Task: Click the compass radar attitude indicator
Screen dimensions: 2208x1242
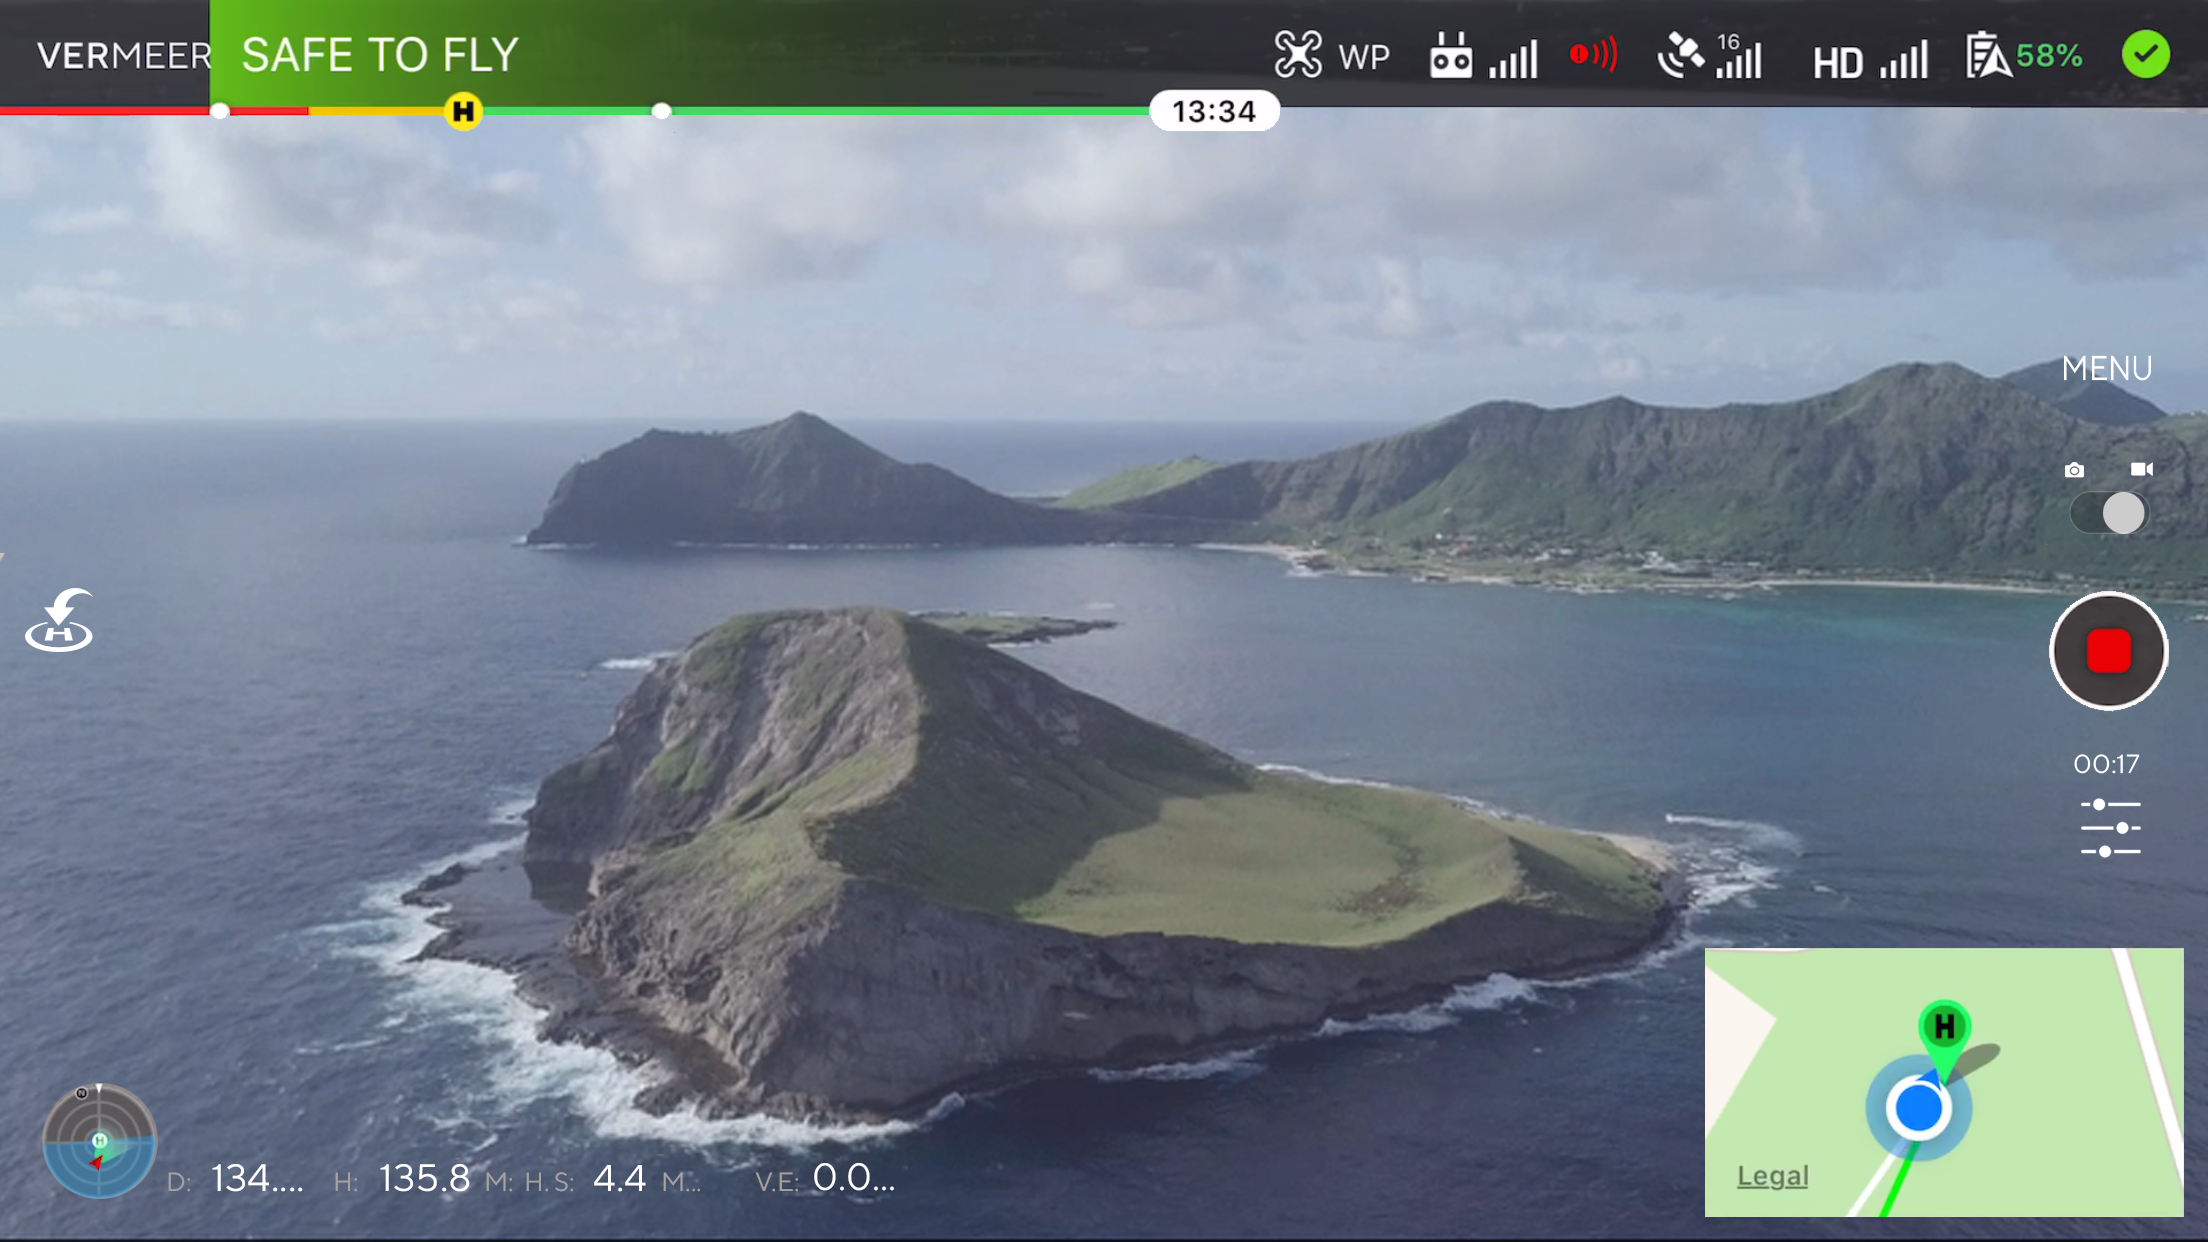Action: coord(99,1141)
